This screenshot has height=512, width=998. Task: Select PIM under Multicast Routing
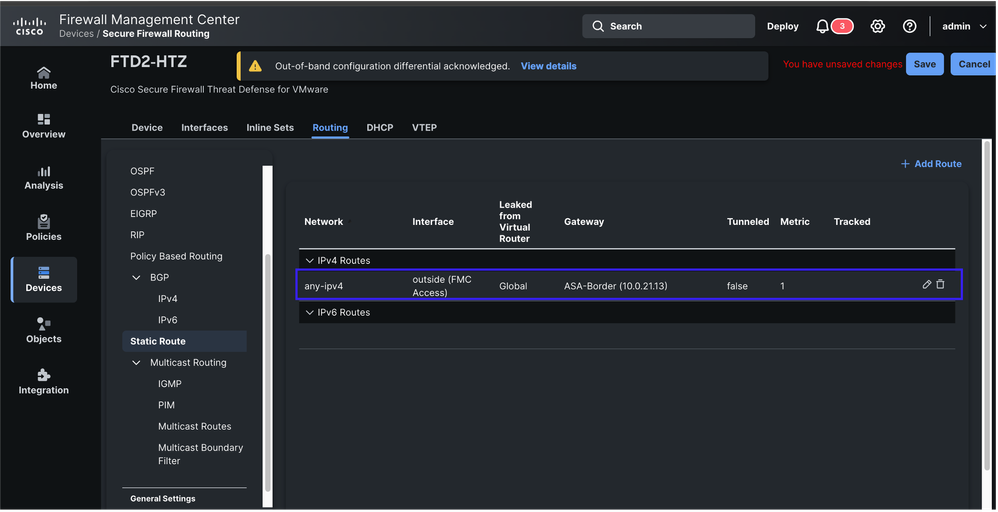pyautogui.click(x=166, y=405)
